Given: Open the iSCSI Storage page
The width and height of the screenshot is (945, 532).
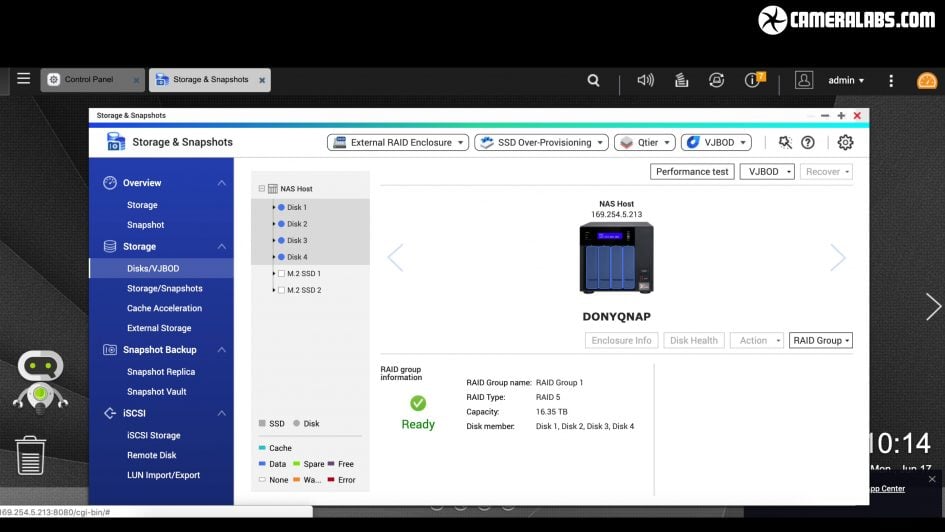Looking at the screenshot, I should [154, 435].
